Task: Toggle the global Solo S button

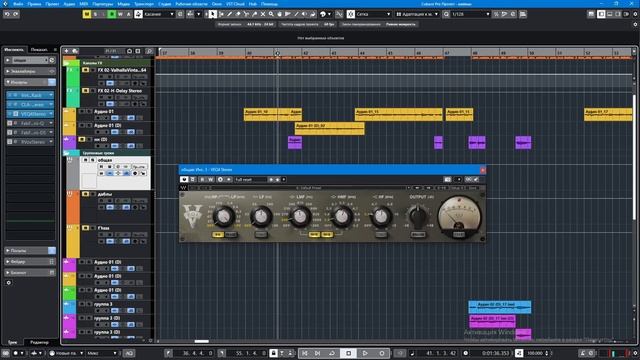Action: pos(95,14)
